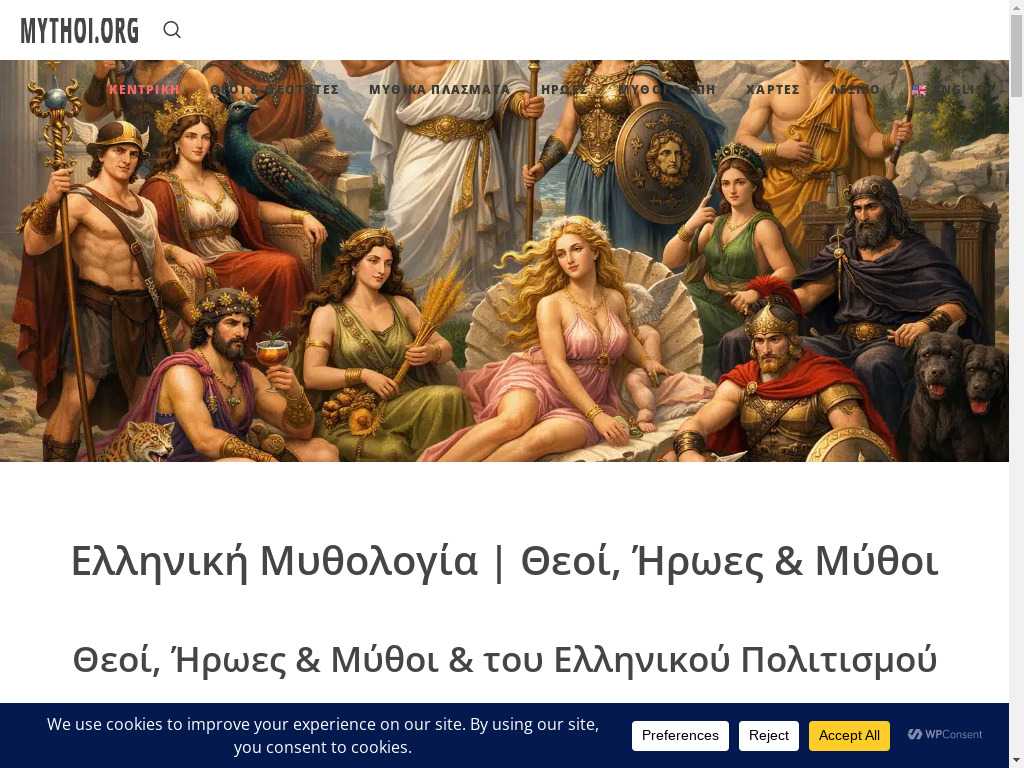Screen dimensions: 1024x768
Task: Open the ΛΕΞΙΚΟ navigation item
Action: [x=855, y=89]
